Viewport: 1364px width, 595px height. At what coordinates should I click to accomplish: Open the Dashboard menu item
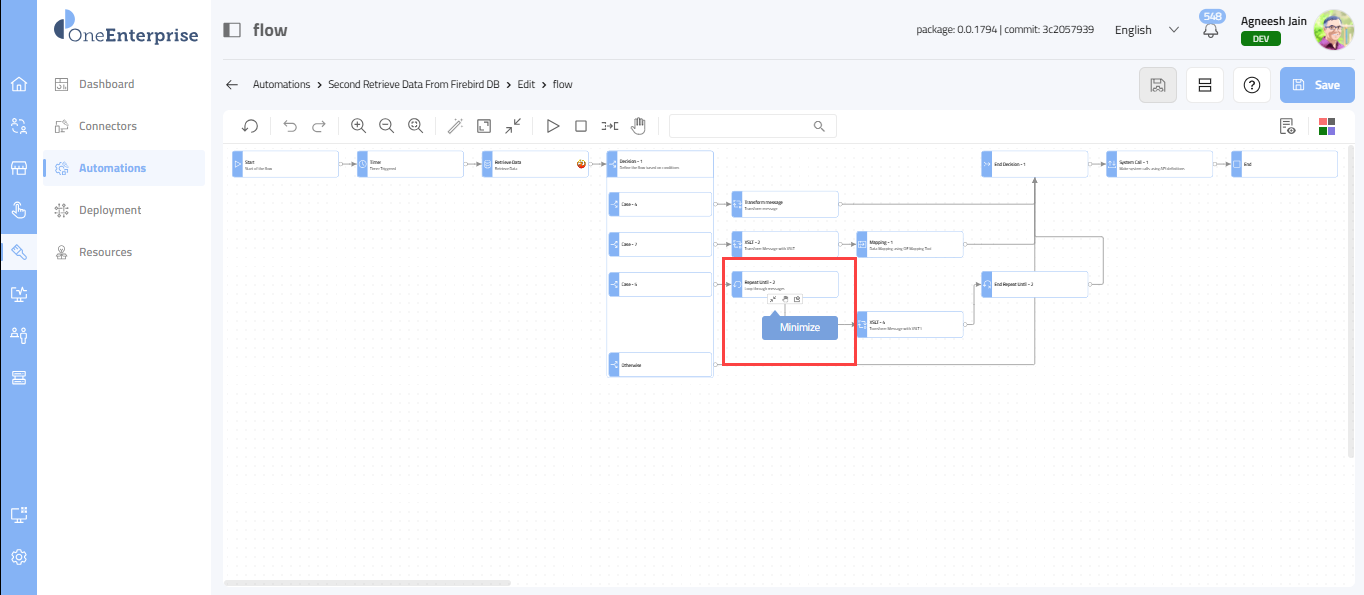106,84
